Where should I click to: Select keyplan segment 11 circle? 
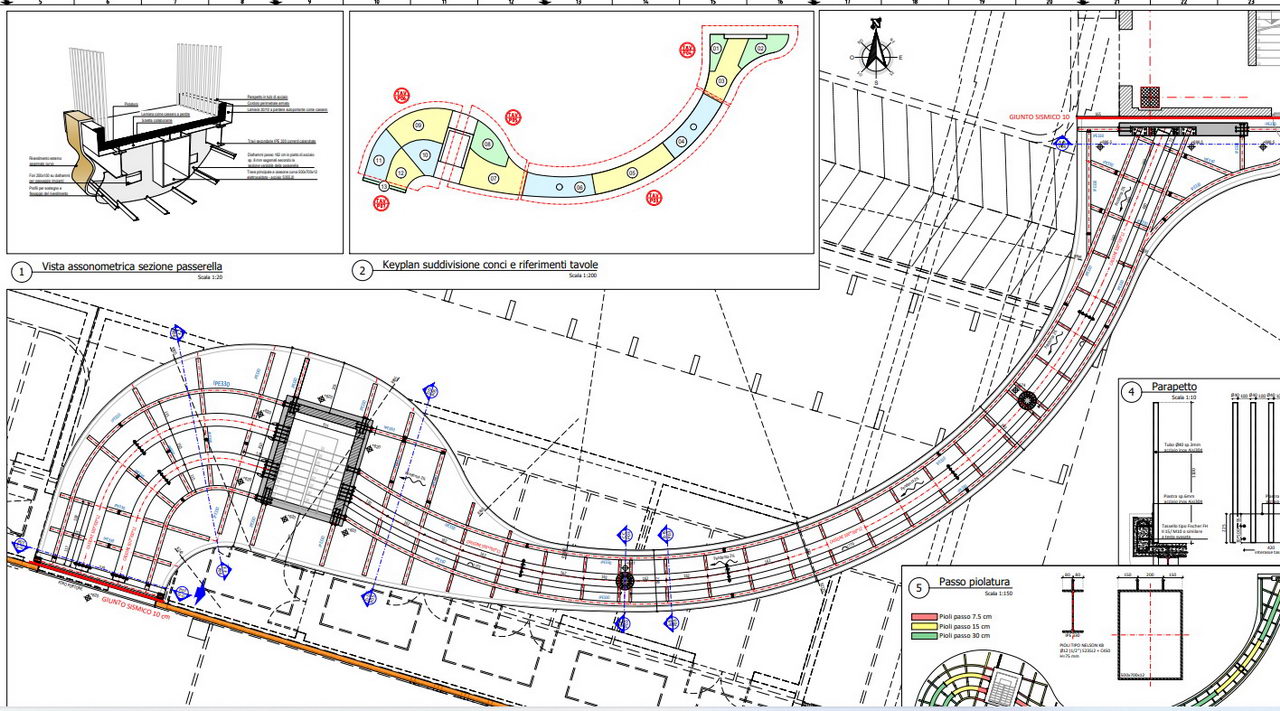tap(379, 160)
